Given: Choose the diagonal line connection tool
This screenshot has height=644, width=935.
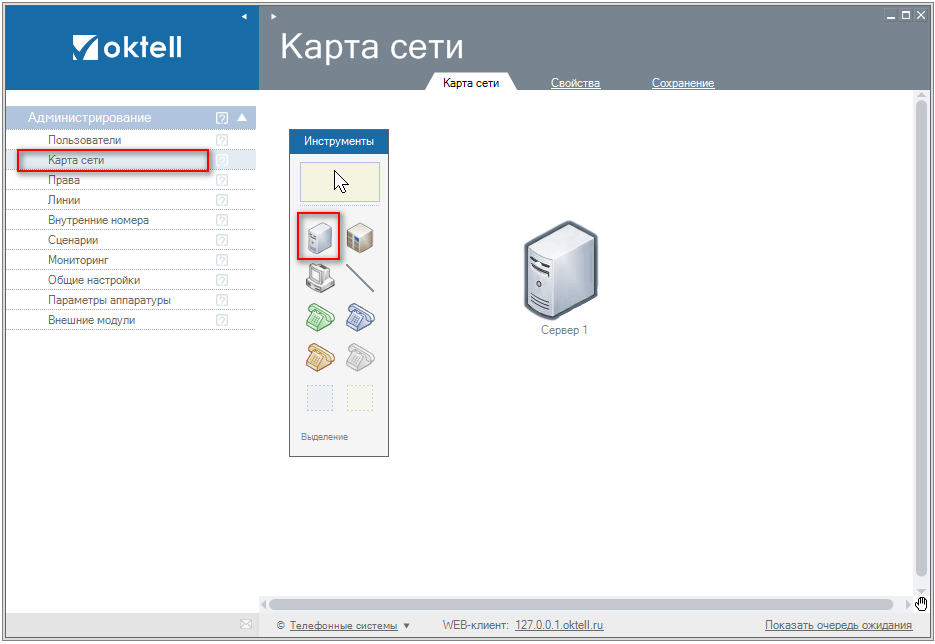Looking at the screenshot, I should [x=360, y=277].
